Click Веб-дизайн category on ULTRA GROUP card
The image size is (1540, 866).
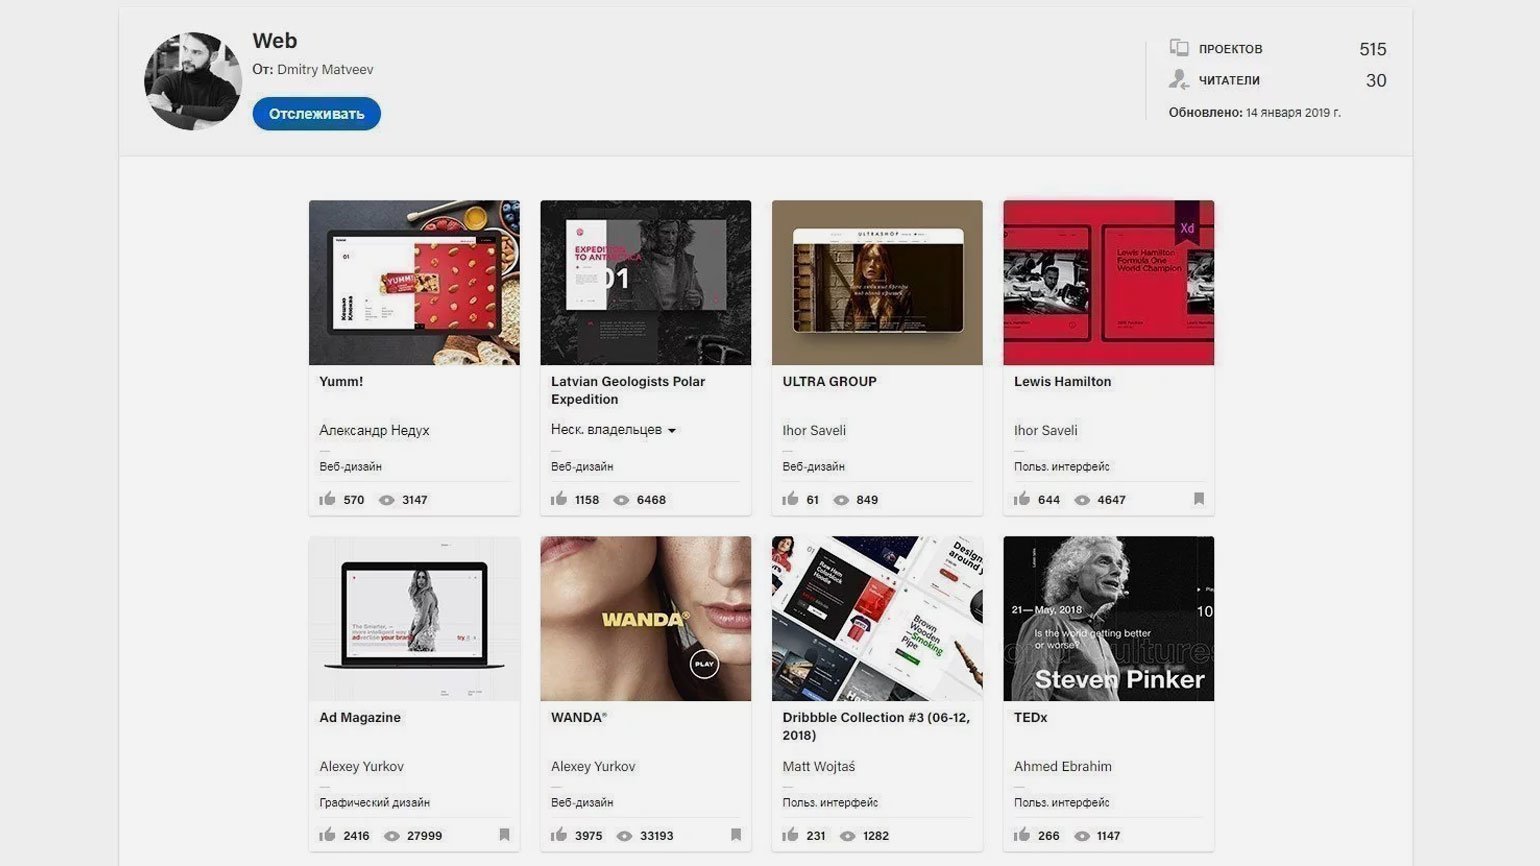tap(813, 466)
